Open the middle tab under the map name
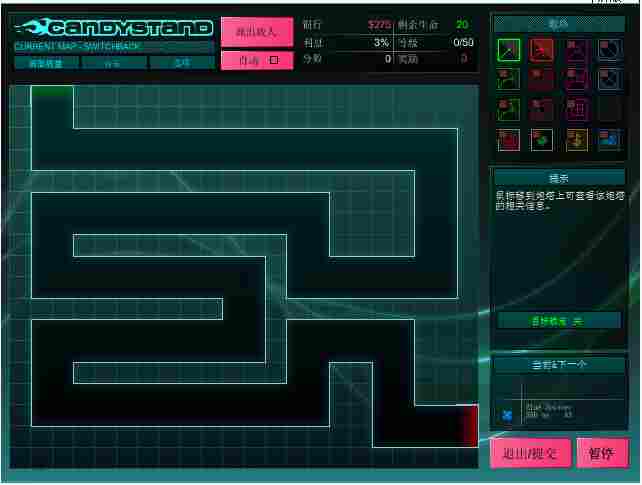Image resolution: width=642 pixels, height=485 pixels. pyautogui.click(x=114, y=63)
